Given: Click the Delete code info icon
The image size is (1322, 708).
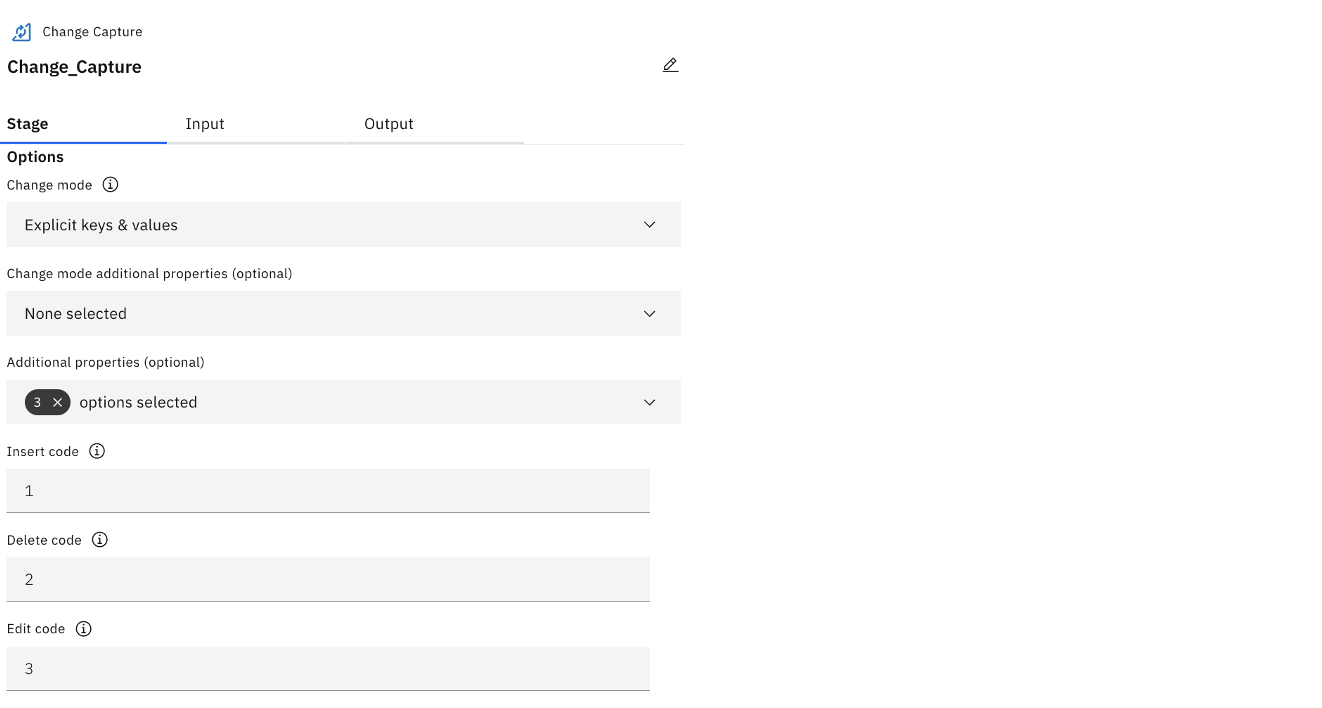Looking at the screenshot, I should point(99,539).
